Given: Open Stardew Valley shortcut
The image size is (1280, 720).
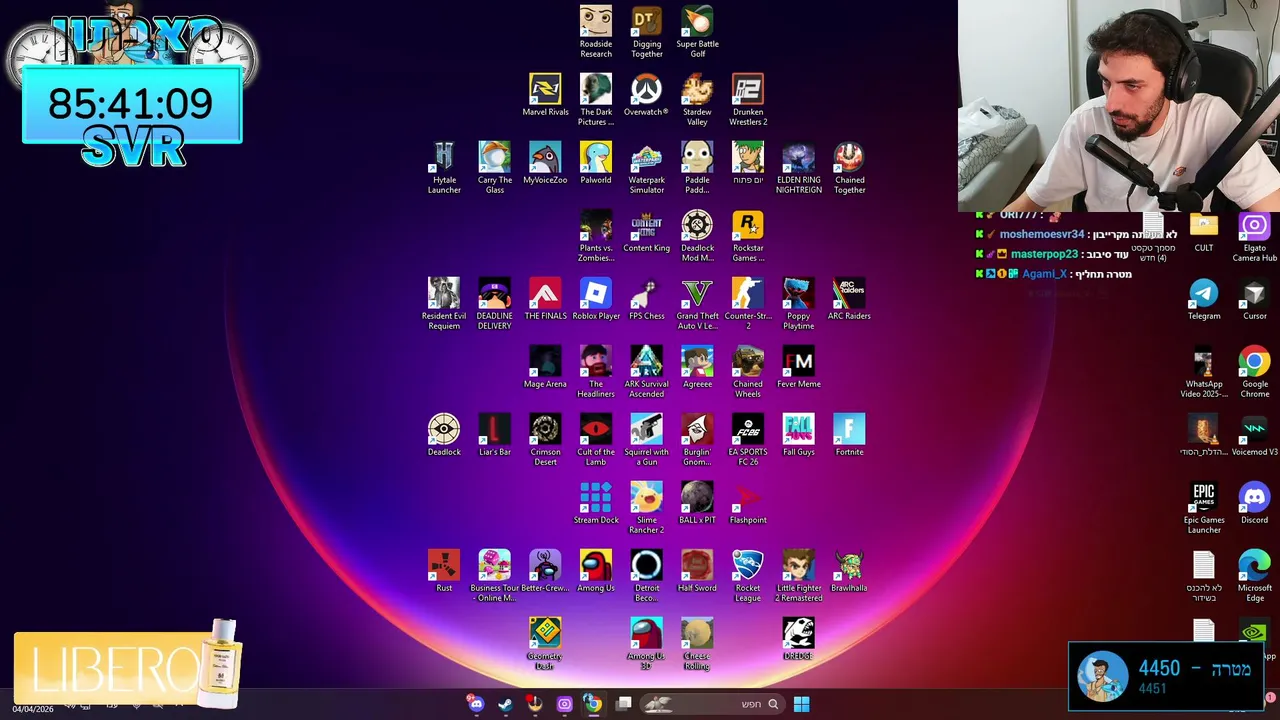Looking at the screenshot, I should point(698,100).
